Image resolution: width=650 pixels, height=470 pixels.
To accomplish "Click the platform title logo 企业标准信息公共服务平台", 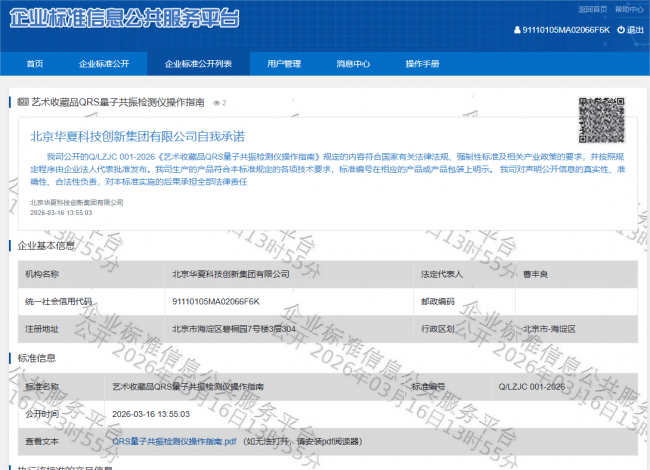I will pos(125,20).
